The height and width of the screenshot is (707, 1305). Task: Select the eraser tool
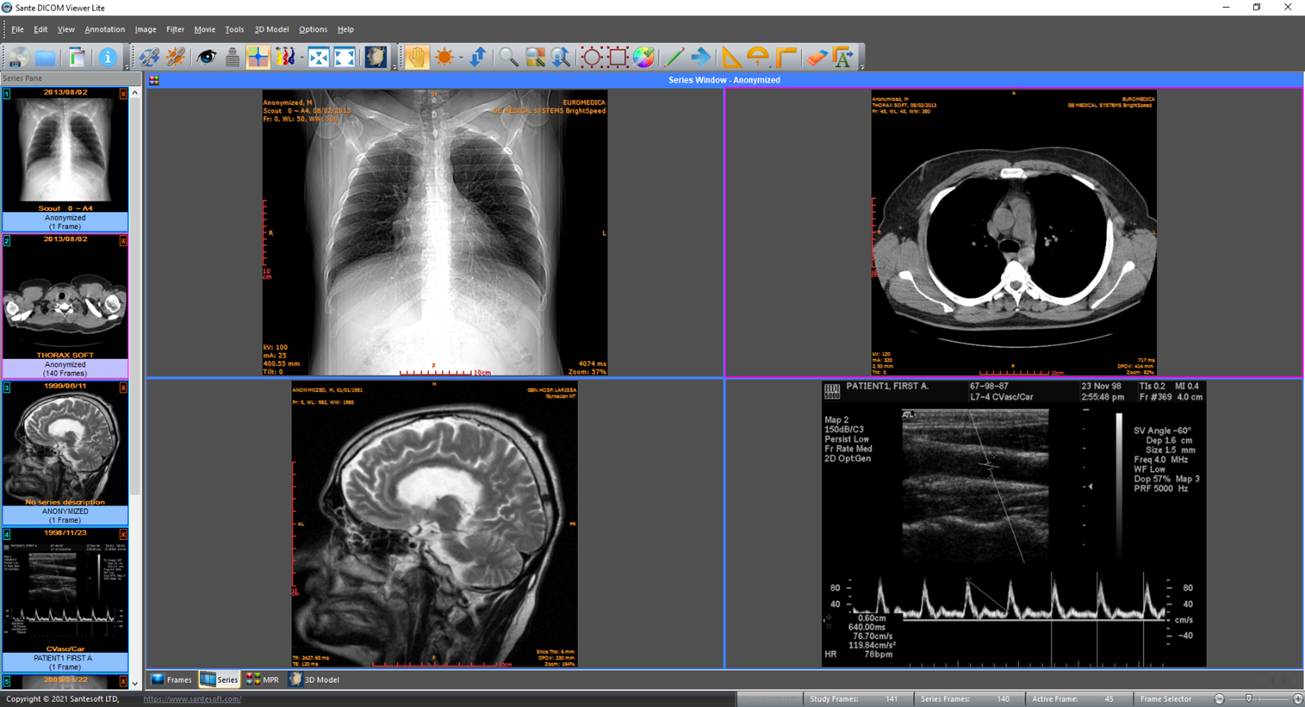[x=816, y=57]
